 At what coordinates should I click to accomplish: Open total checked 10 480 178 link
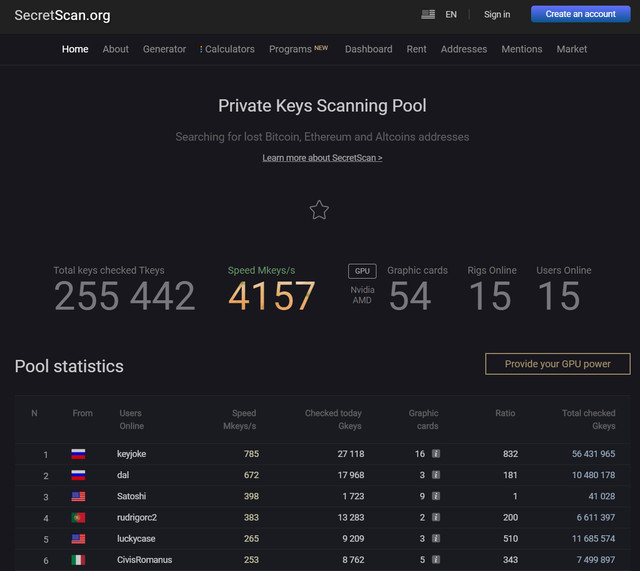tap(593, 475)
